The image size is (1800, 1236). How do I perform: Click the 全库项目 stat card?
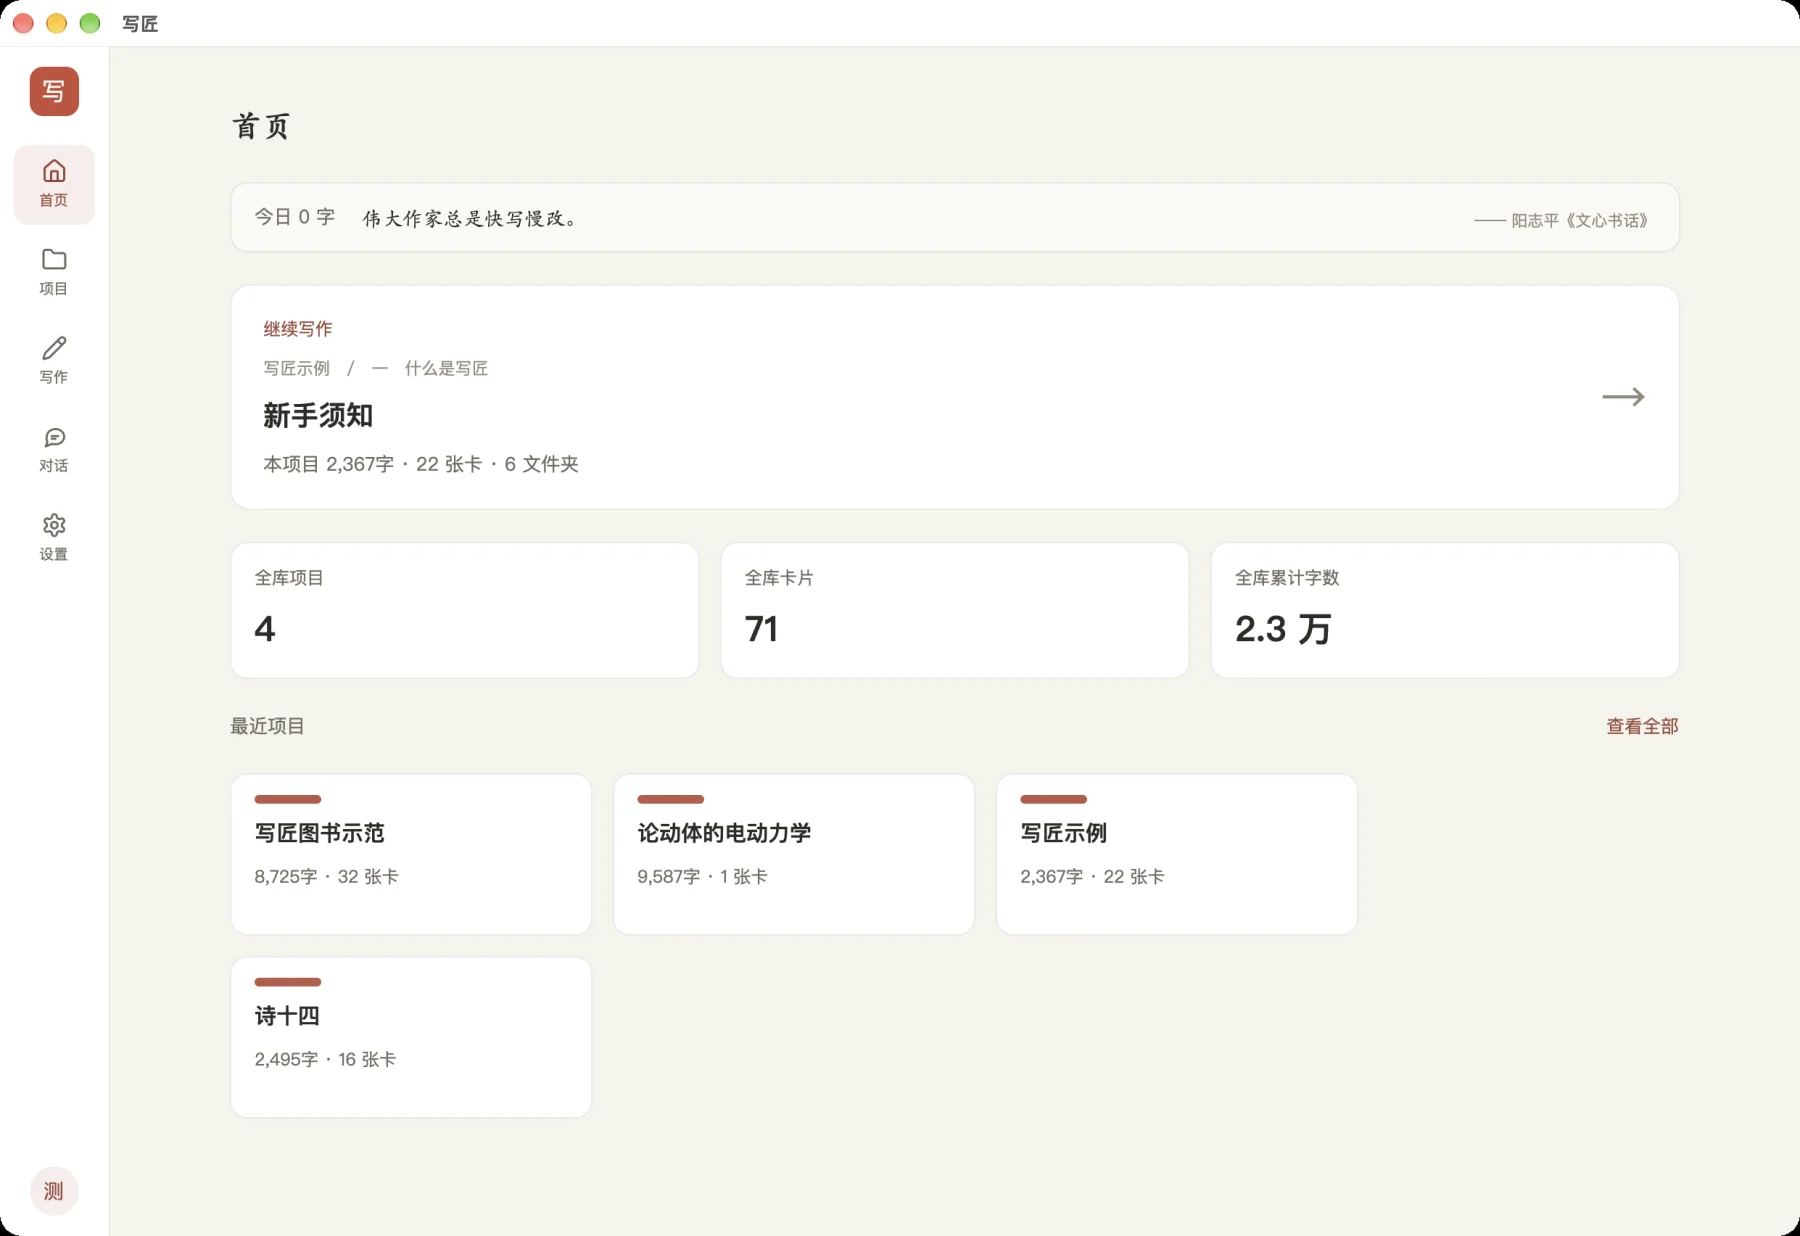pos(465,610)
